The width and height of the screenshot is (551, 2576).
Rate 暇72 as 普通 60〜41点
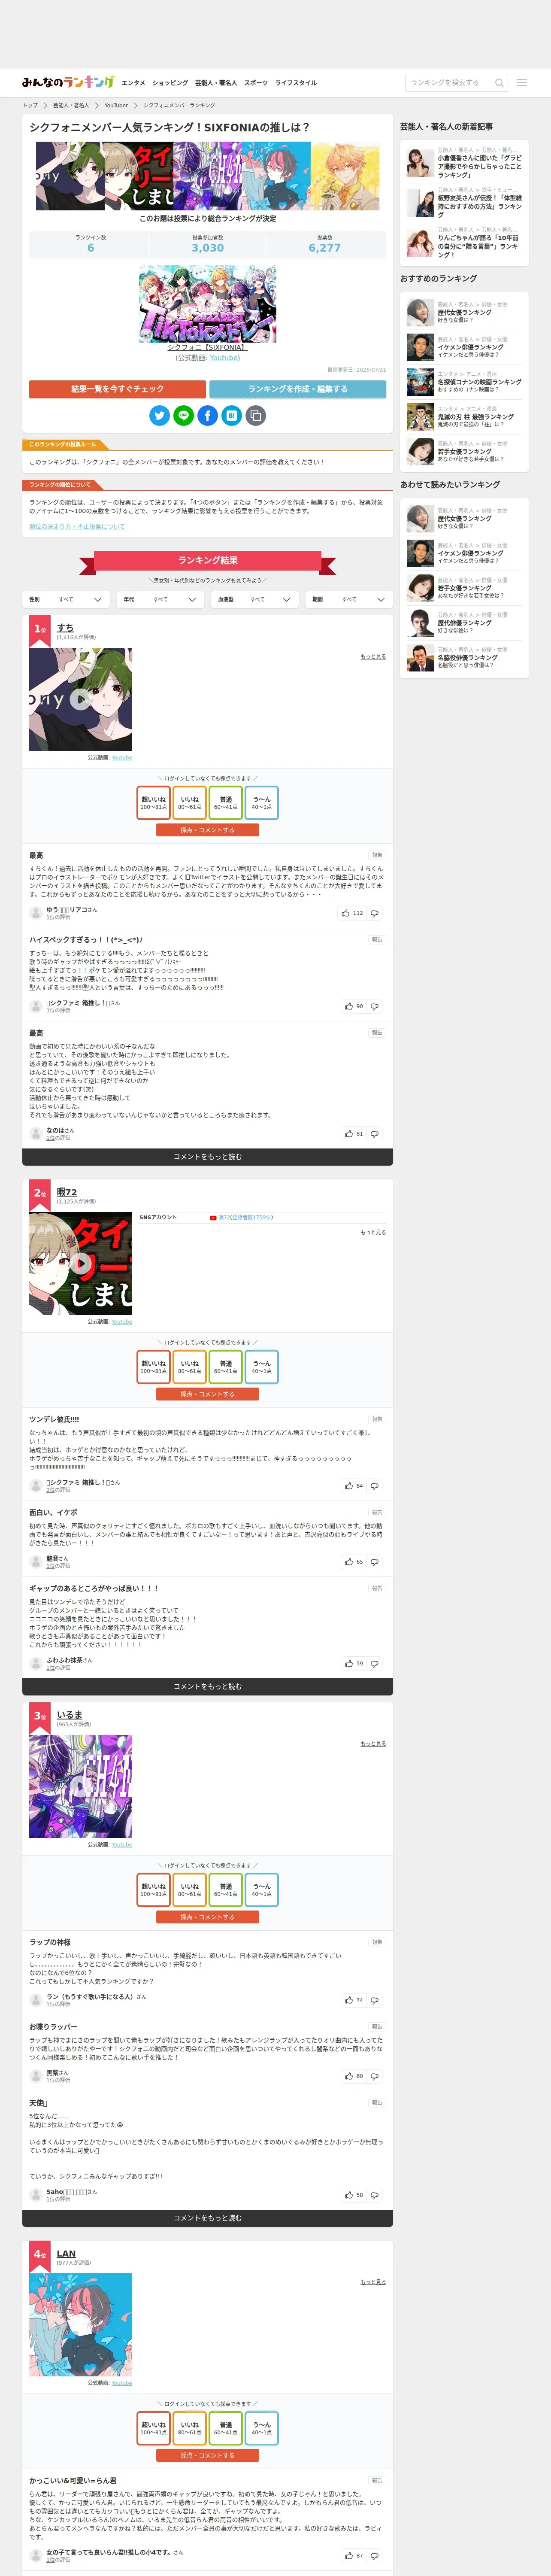point(226,1367)
